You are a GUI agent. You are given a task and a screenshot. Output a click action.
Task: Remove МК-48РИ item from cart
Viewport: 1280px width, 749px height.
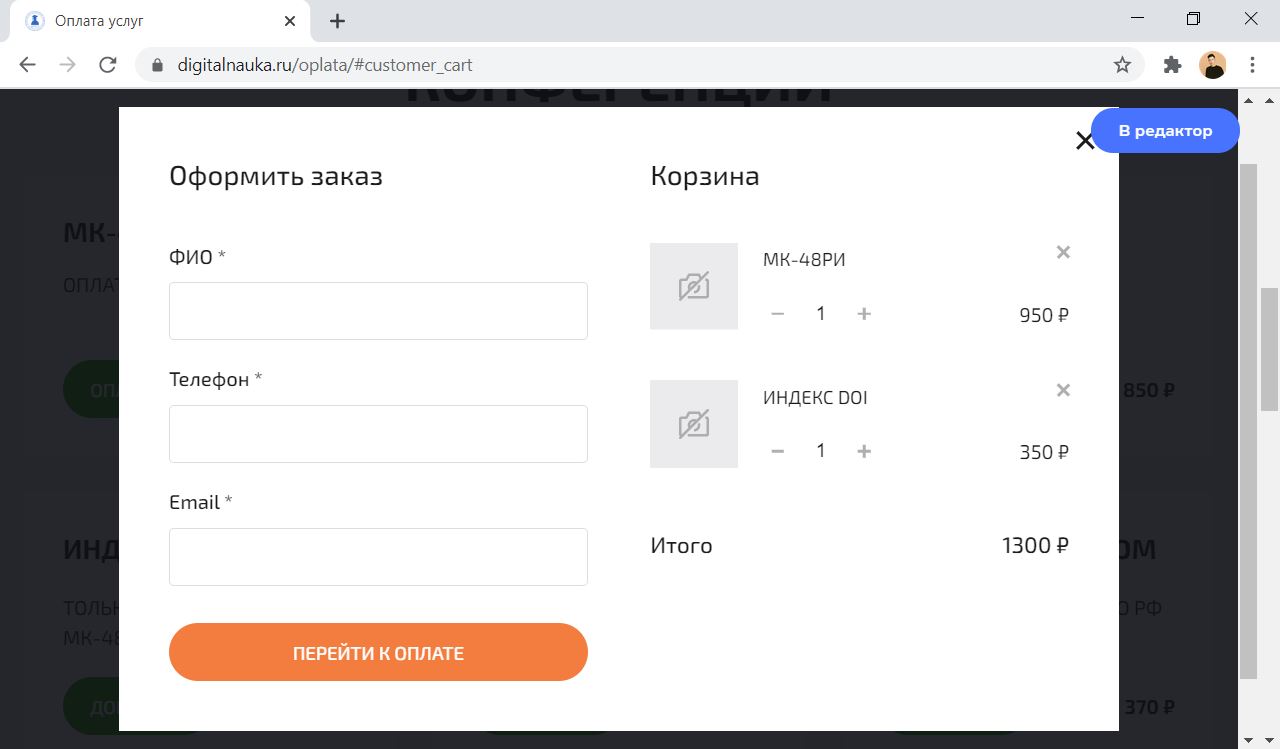click(1063, 252)
